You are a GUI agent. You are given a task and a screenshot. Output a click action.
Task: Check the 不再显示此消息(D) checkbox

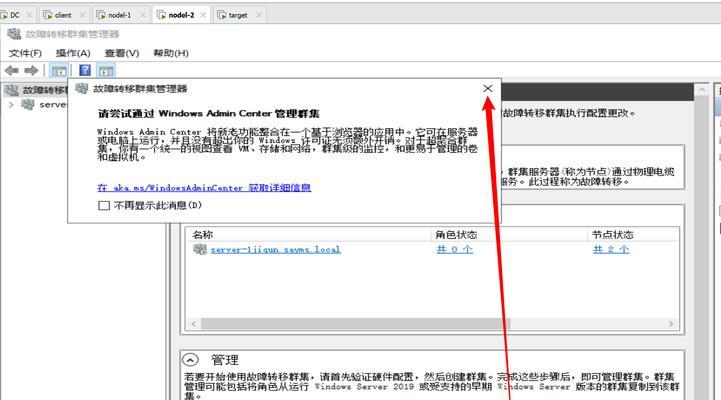104,206
